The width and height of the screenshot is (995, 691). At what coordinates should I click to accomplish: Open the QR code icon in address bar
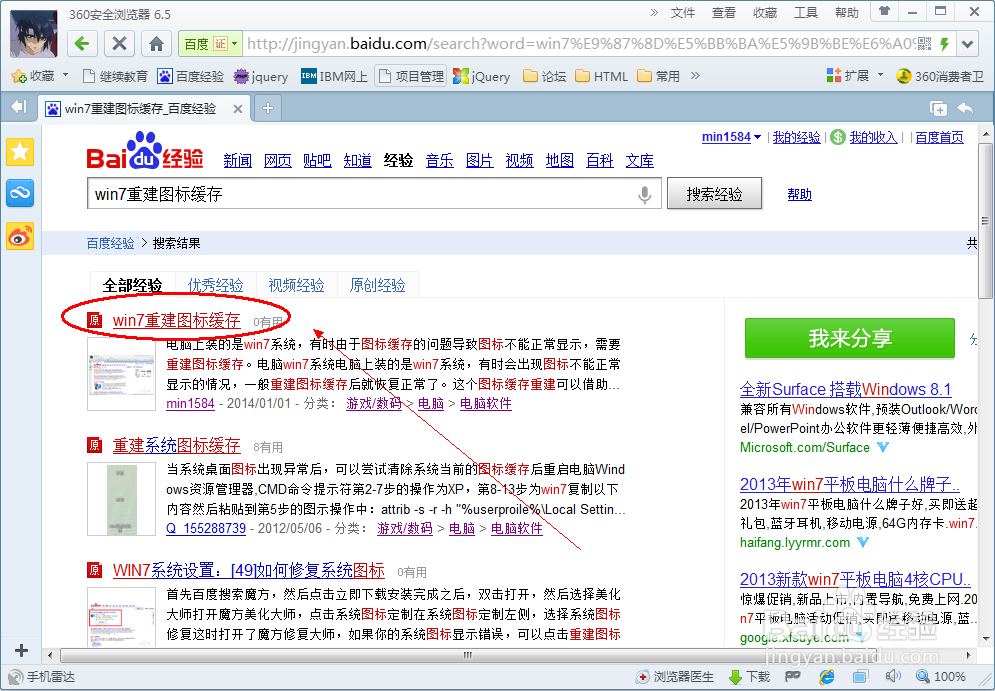click(924, 44)
